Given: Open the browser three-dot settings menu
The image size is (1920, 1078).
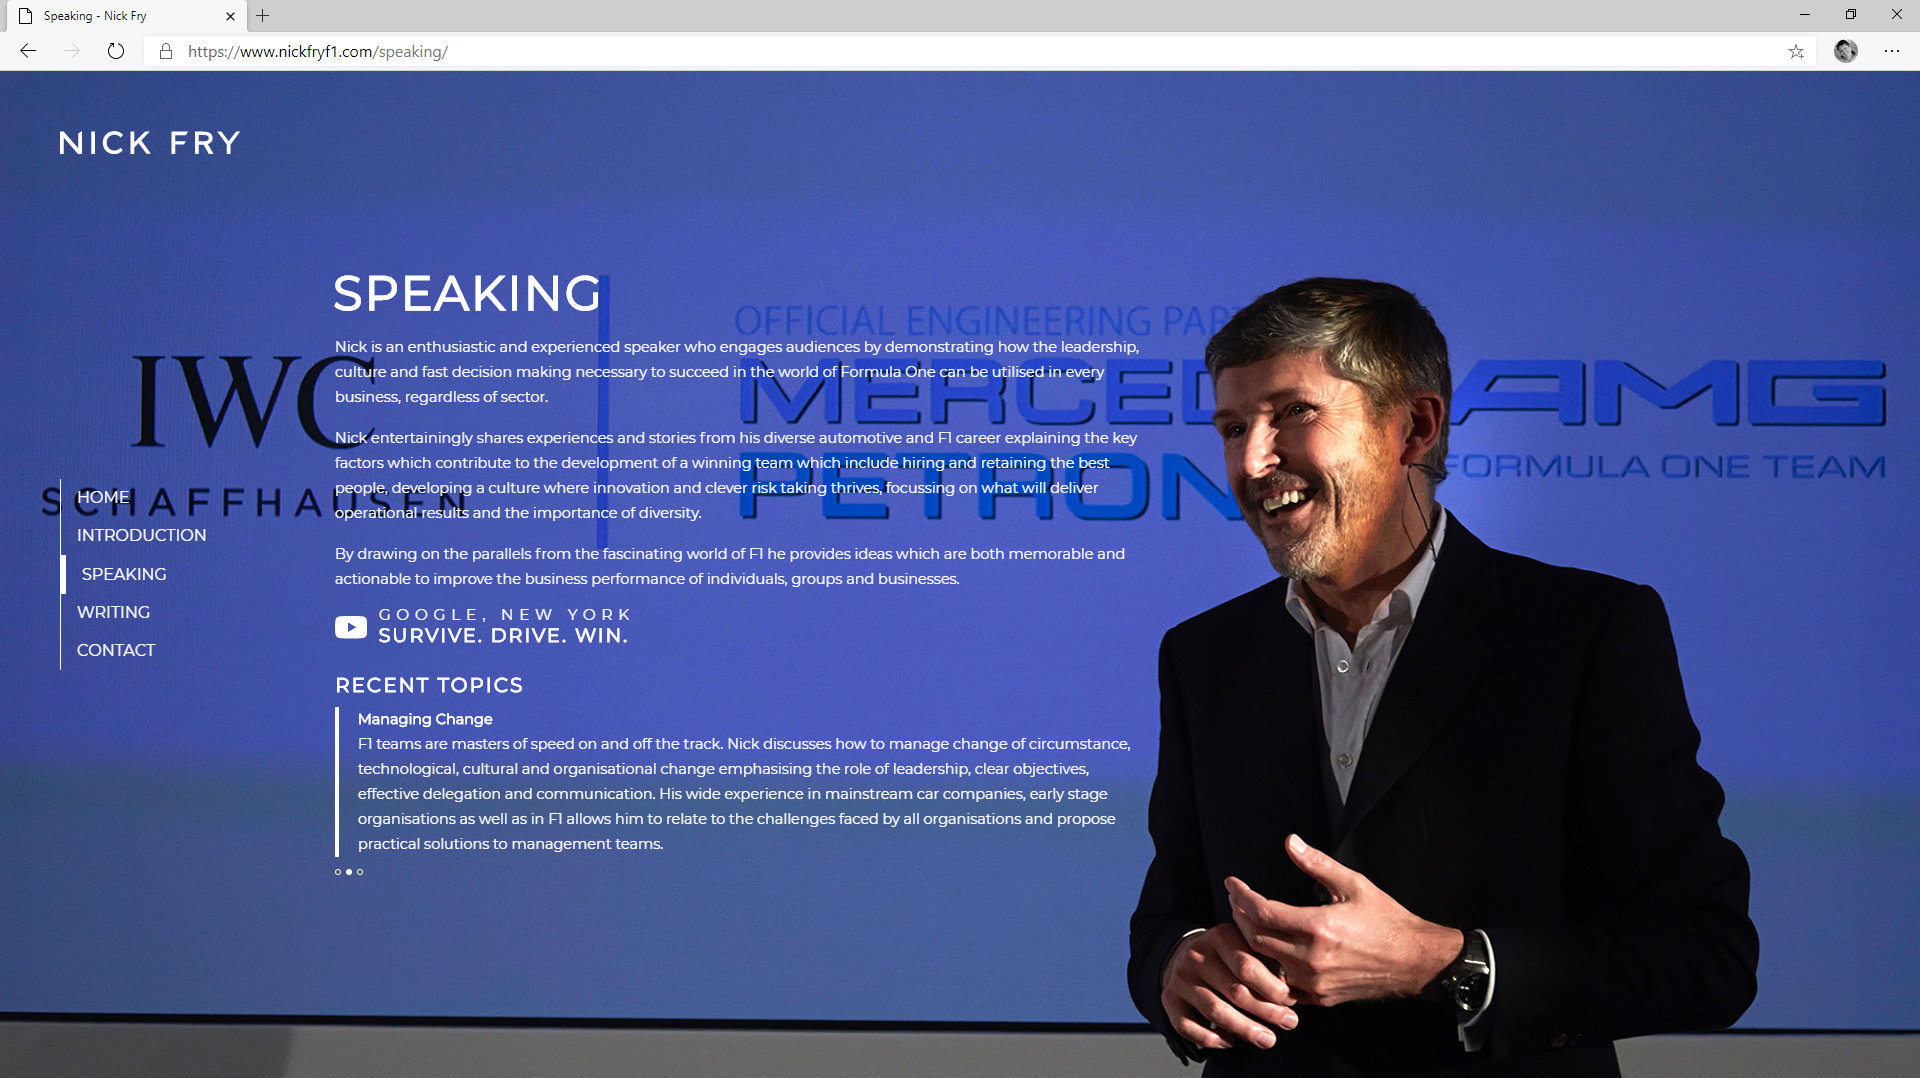Looking at the screenshot, I should (x=1891, y=51).
